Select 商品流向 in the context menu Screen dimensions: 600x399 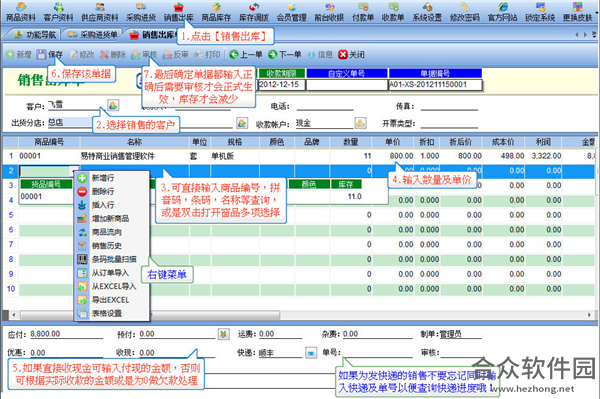tap(106, 232)
